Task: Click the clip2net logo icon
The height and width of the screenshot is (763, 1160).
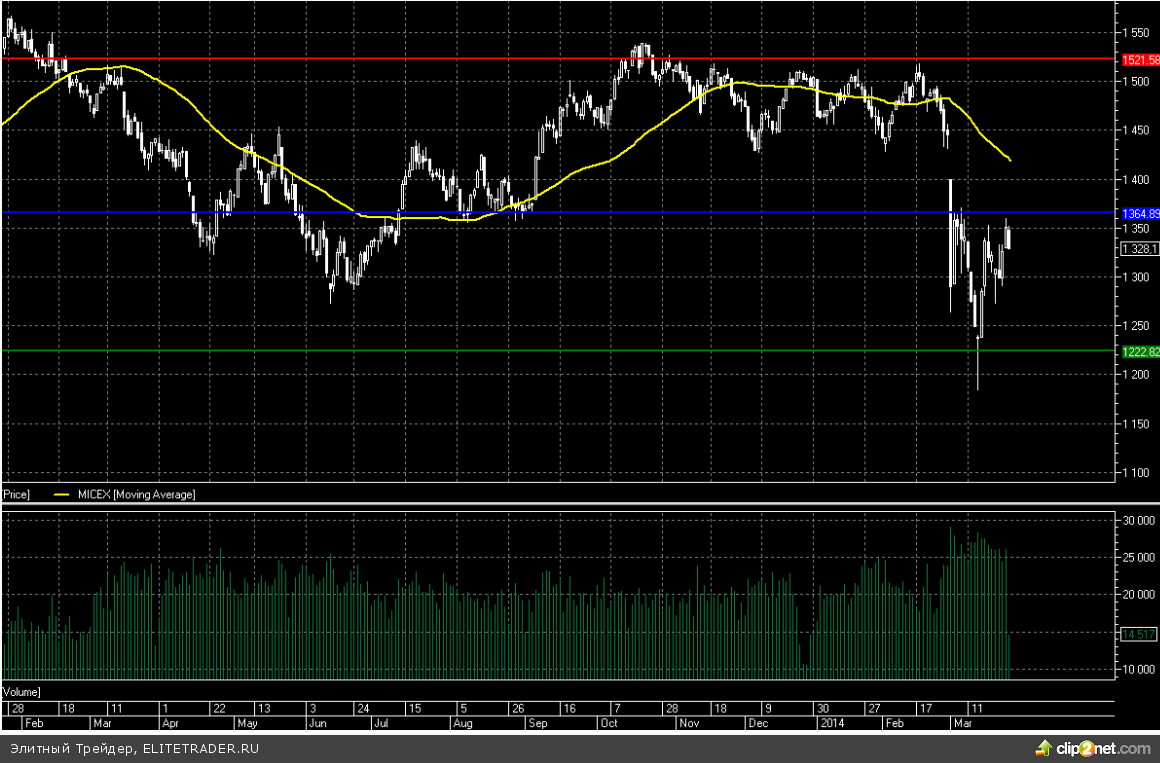Action: click(1044, 748)
